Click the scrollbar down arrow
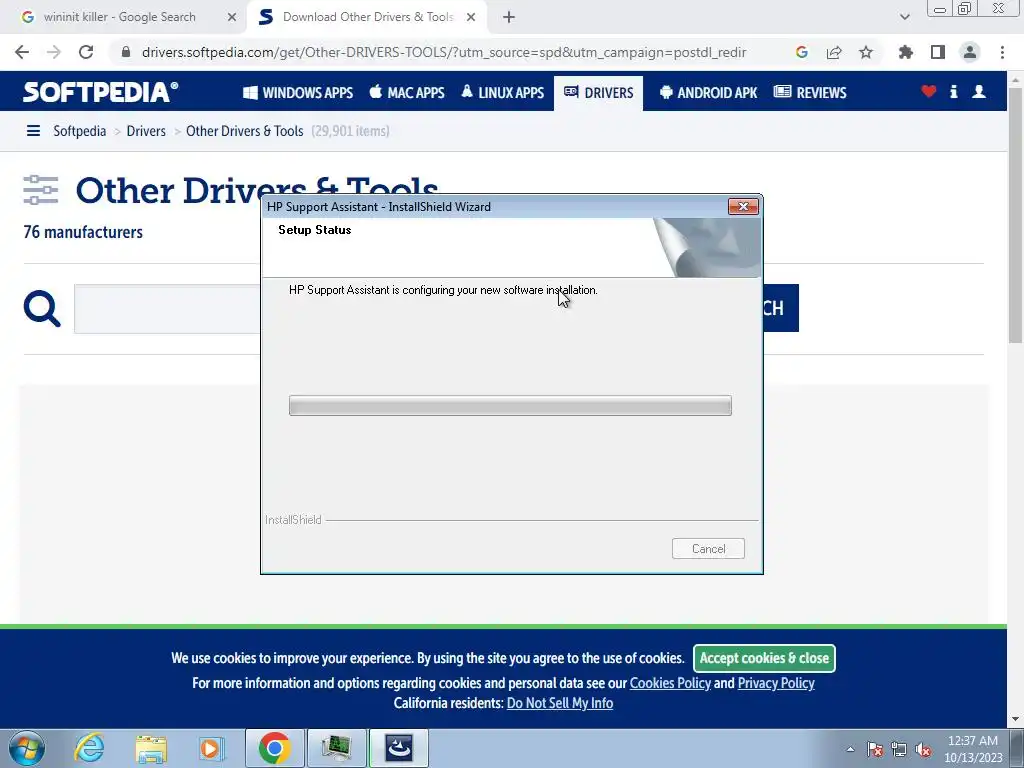Viewport: 1024px width, 768px height. [1015, 720]
